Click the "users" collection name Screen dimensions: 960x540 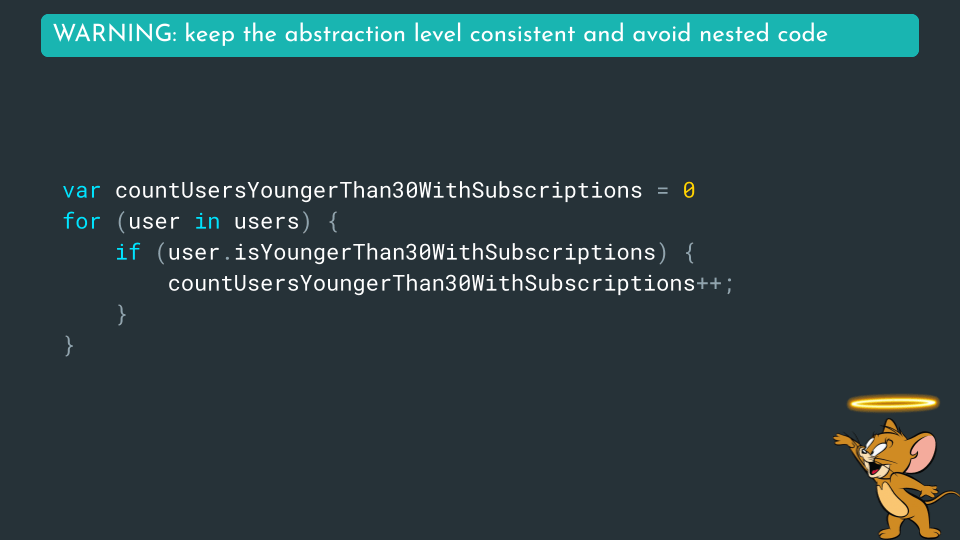click(267, 221)
